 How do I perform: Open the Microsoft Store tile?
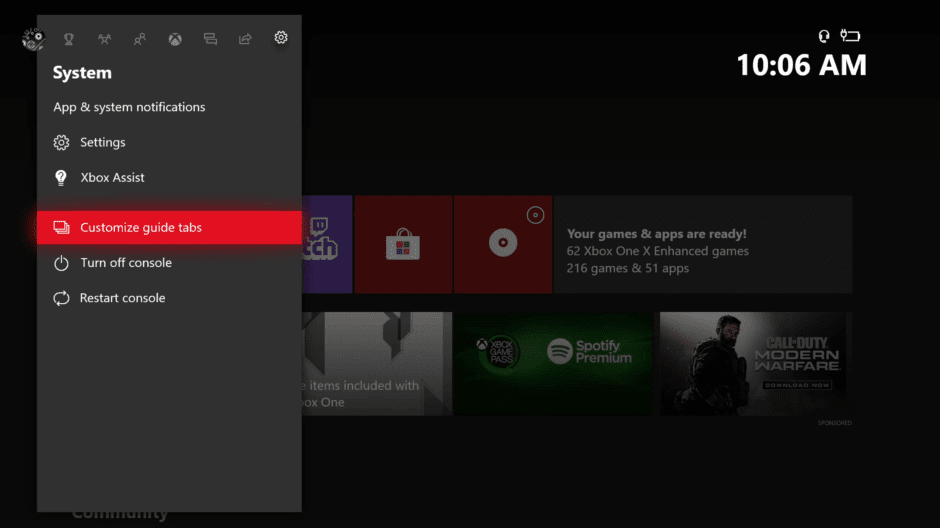[403, 245]
